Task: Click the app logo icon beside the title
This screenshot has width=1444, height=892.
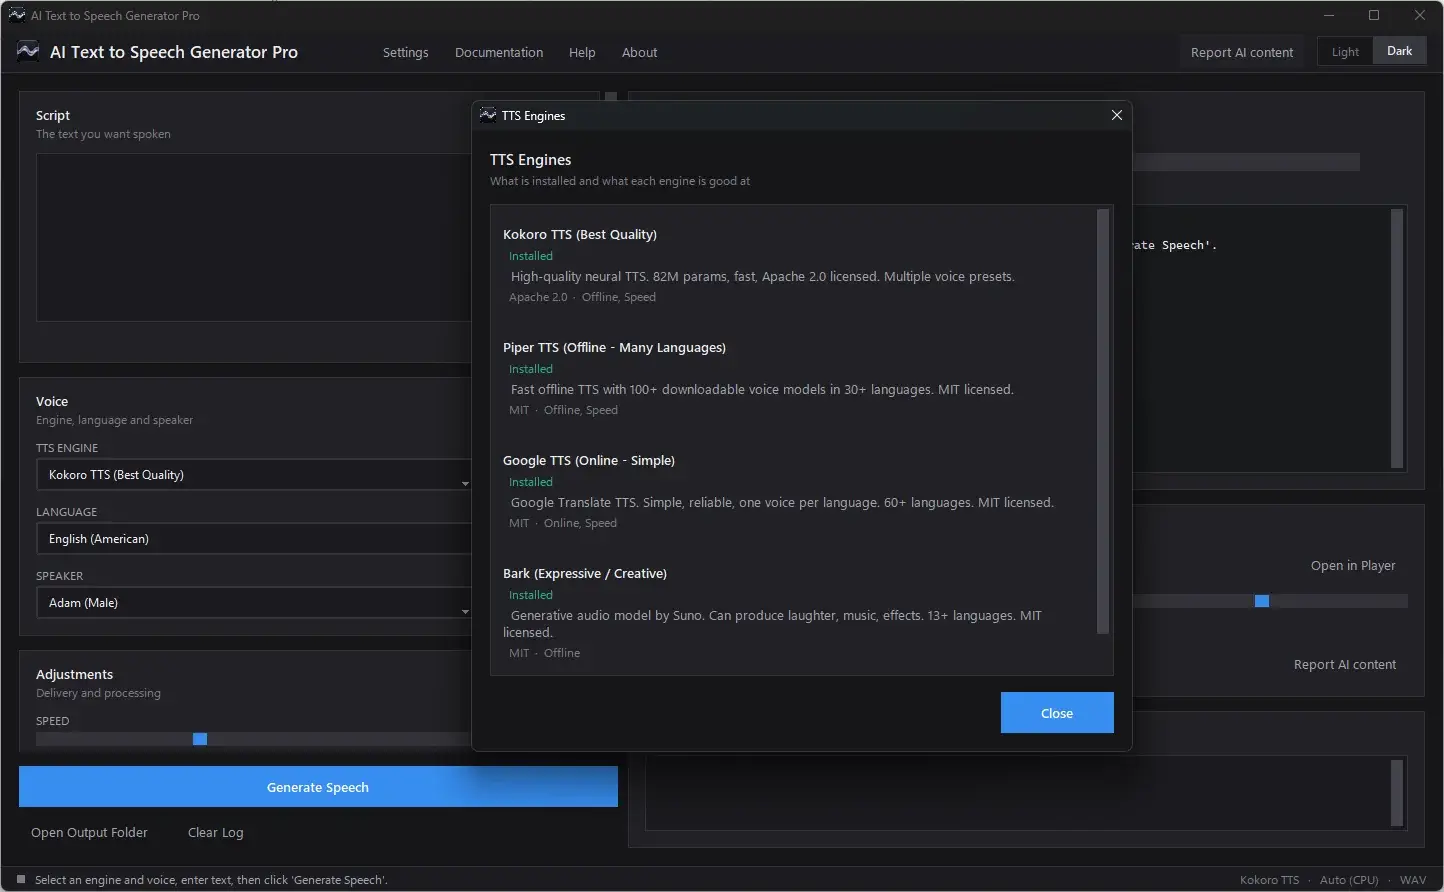Action: 28,52
